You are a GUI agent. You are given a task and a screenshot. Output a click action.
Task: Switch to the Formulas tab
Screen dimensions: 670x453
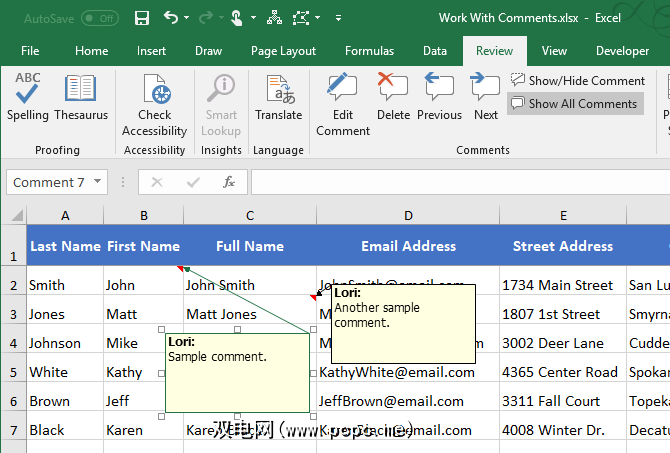tap(369, 51)
